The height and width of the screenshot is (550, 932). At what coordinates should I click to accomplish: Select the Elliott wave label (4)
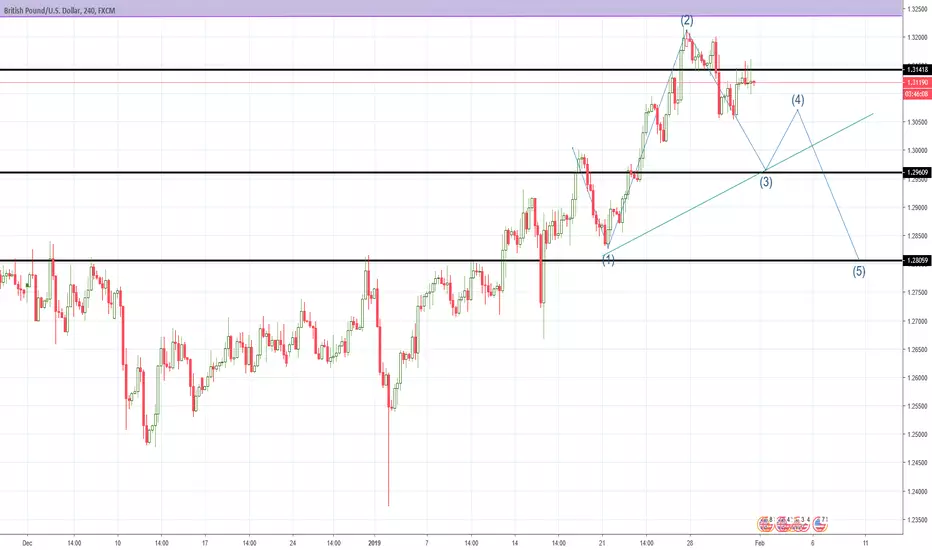[x=798, y=100]
